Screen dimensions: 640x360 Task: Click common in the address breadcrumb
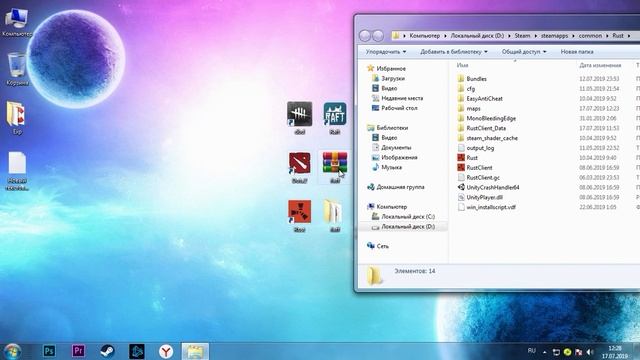pyautogui.click(x=590, y=36)
